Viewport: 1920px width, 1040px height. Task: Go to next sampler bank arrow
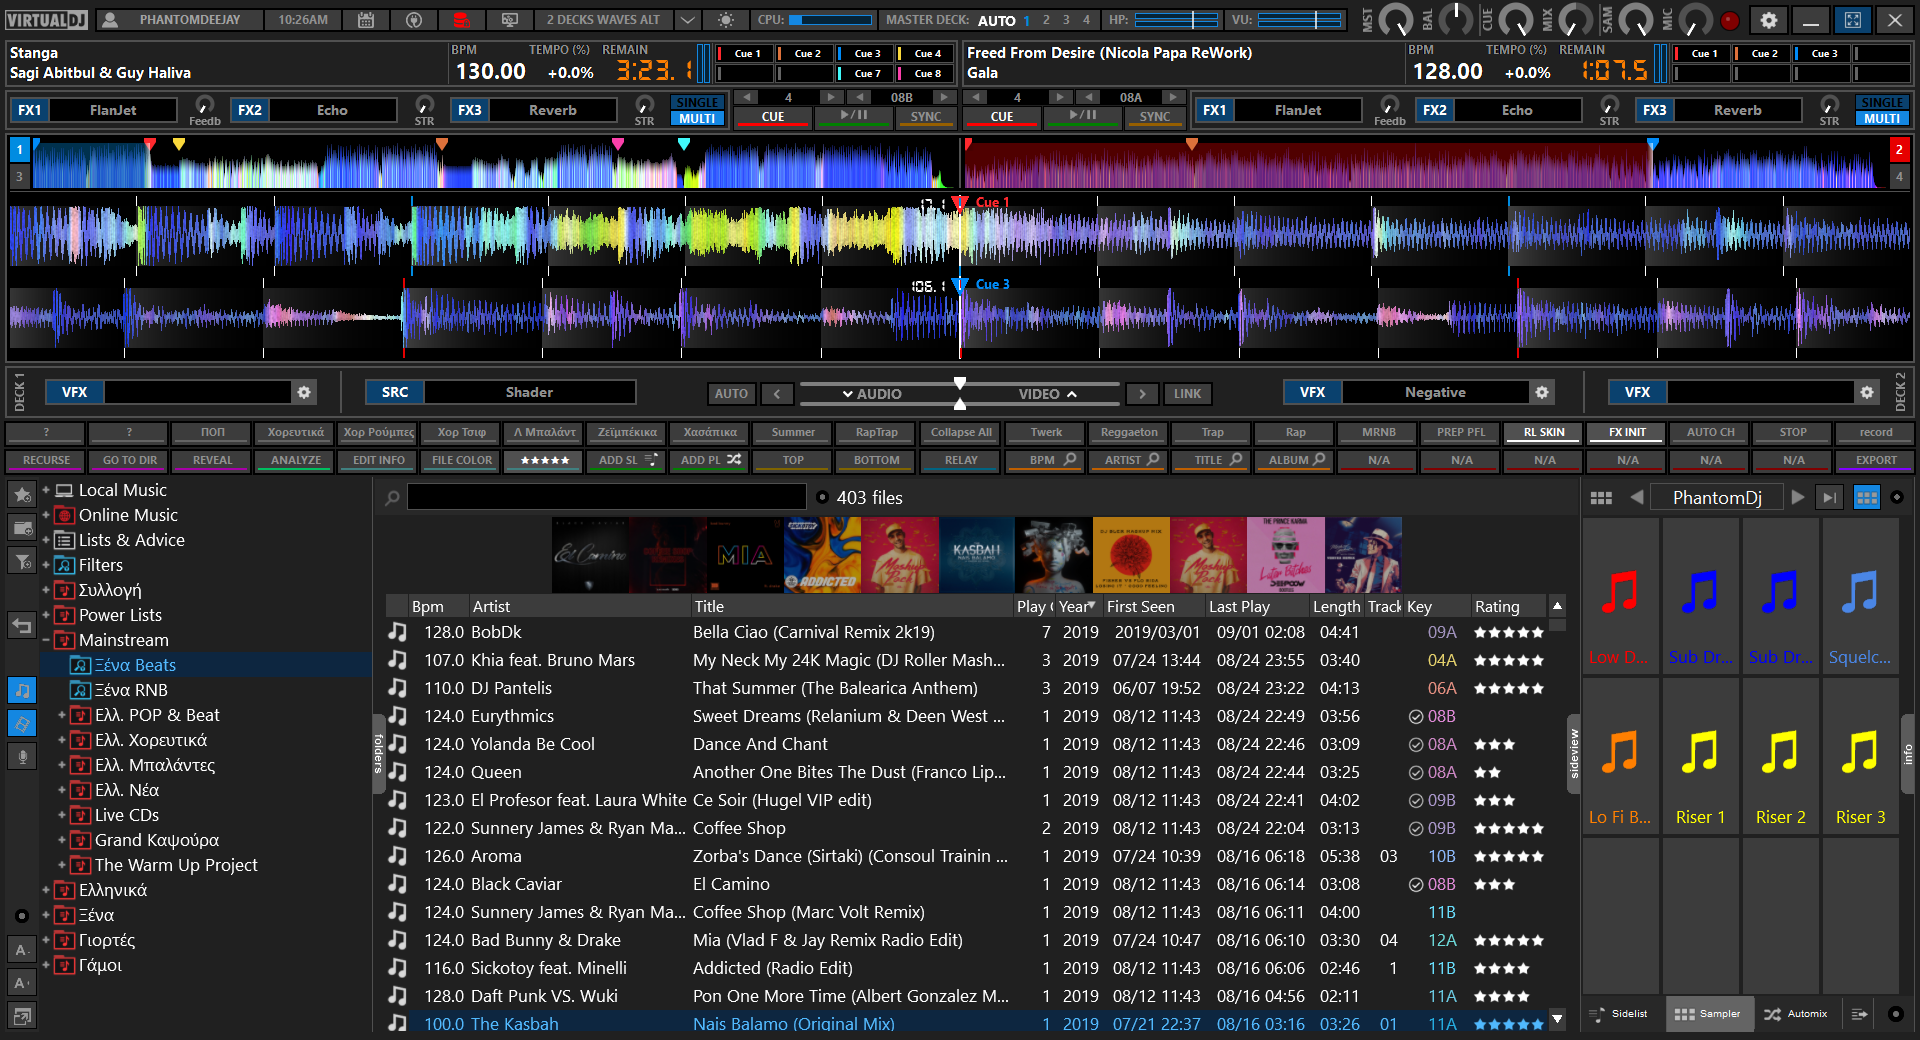tap(1798, 498)
